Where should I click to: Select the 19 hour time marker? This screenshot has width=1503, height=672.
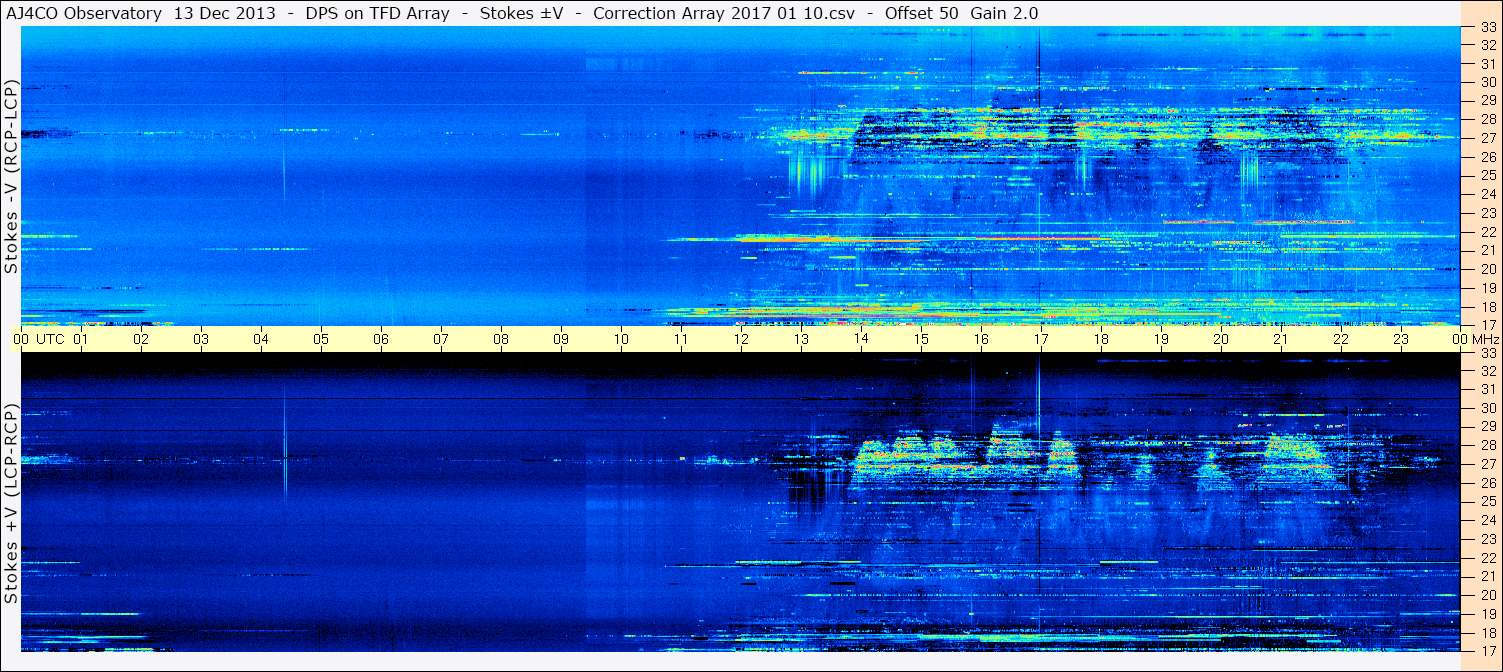pos(1161,339)
